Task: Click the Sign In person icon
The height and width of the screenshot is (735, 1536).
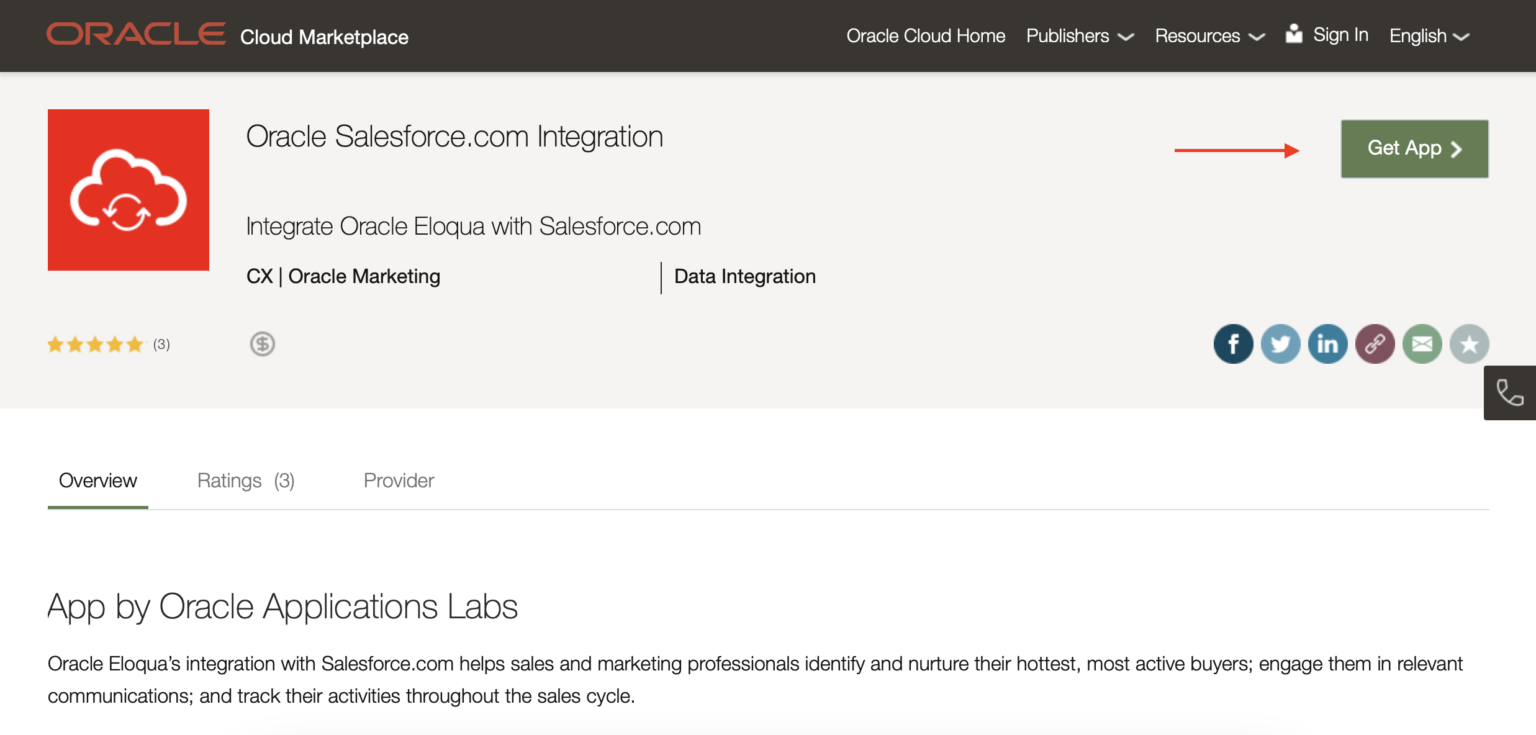Action: 1294,32
